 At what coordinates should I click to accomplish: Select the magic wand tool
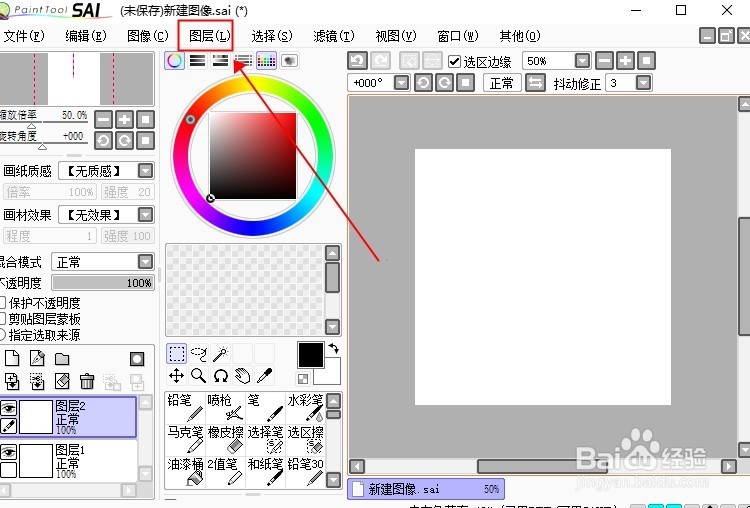coord(221,354)
